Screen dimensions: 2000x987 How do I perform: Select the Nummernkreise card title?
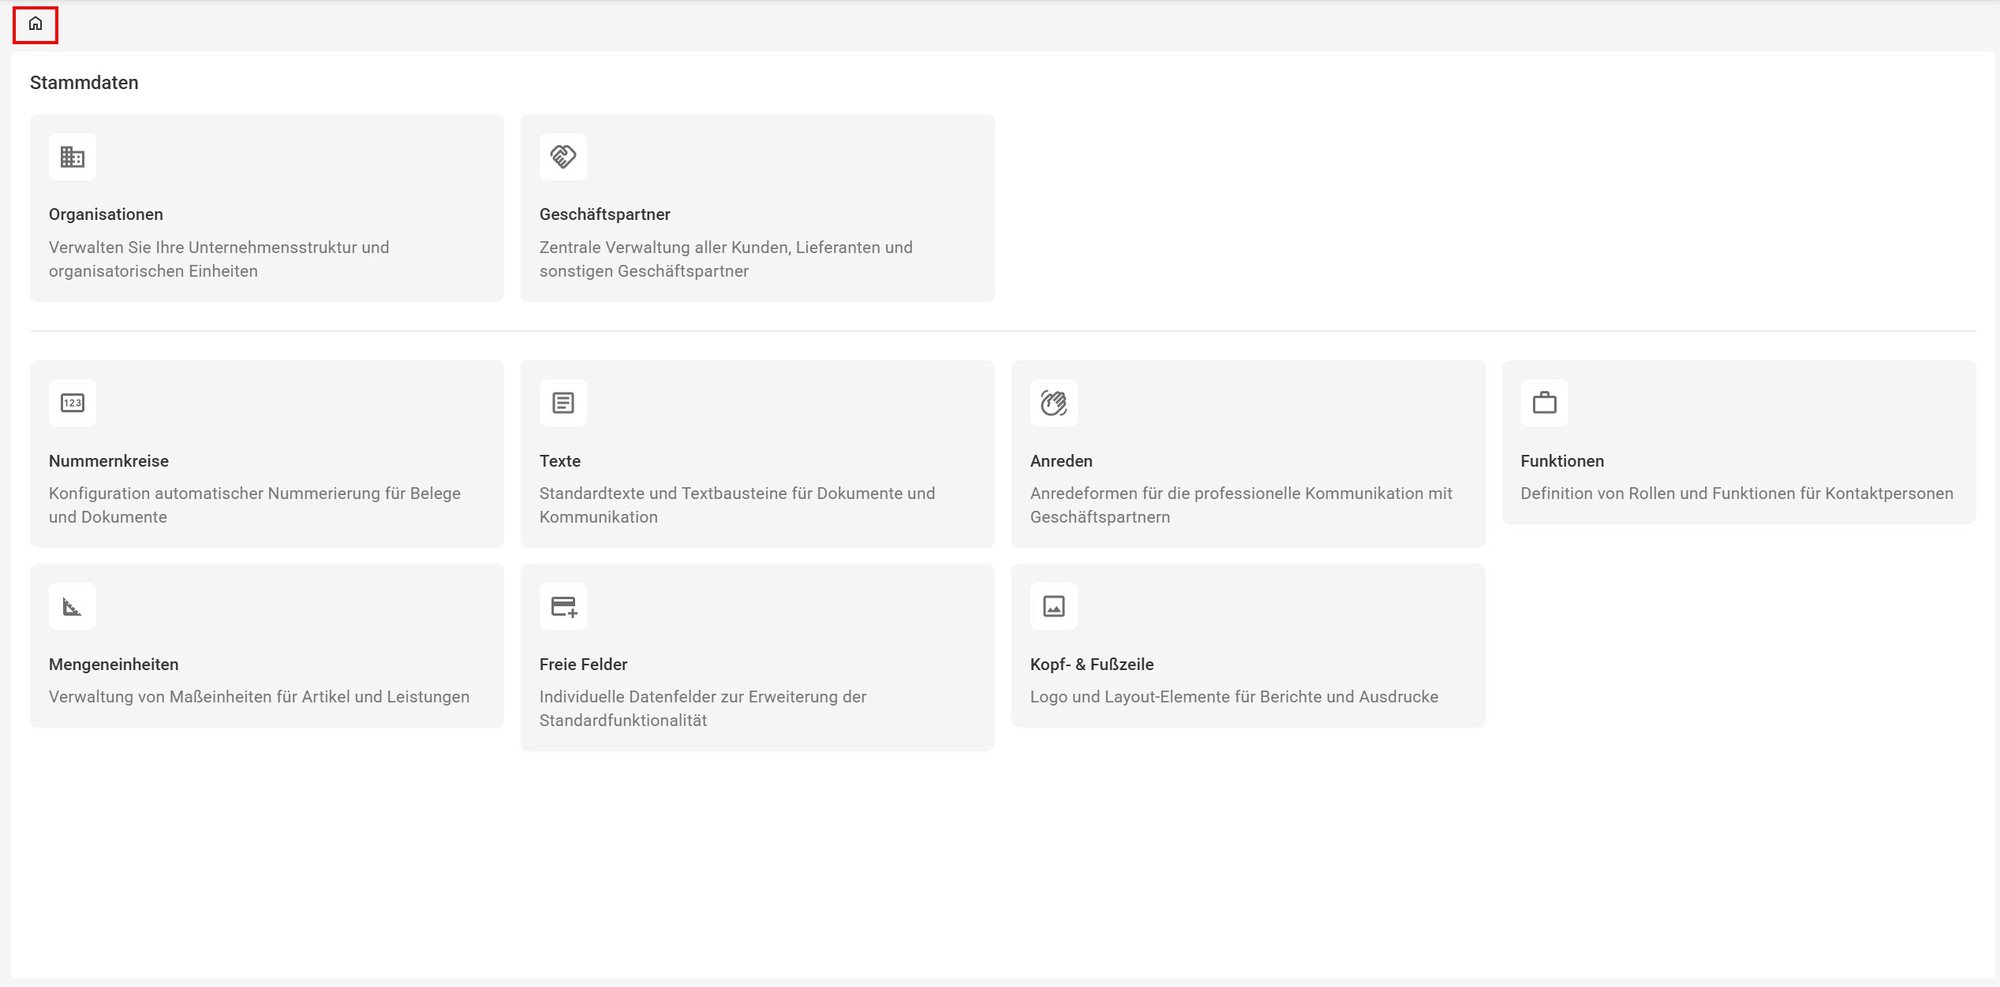(x=109, y=461)
